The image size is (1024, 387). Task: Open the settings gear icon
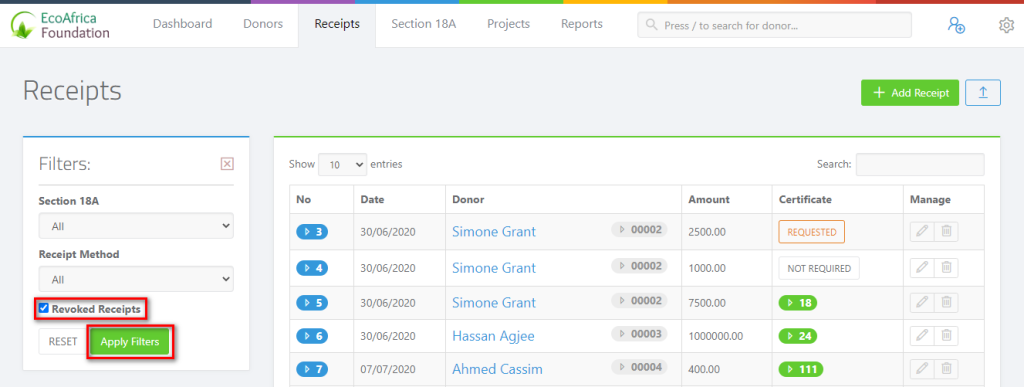point(1006,25)
